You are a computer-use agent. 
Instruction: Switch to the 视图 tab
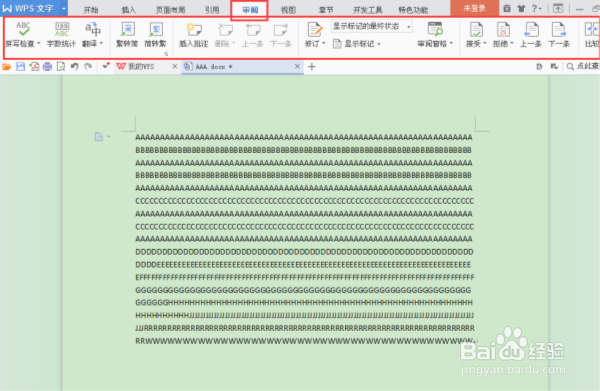tap(288, 10)
